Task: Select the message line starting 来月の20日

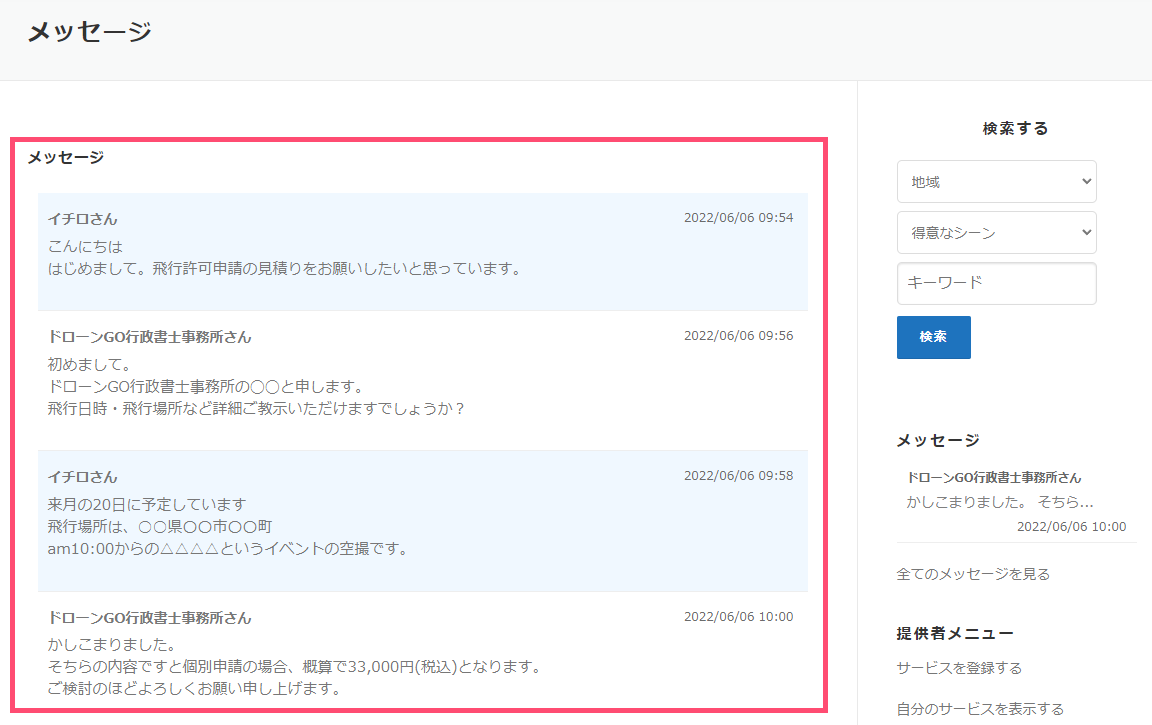Action: pos(147,504)
